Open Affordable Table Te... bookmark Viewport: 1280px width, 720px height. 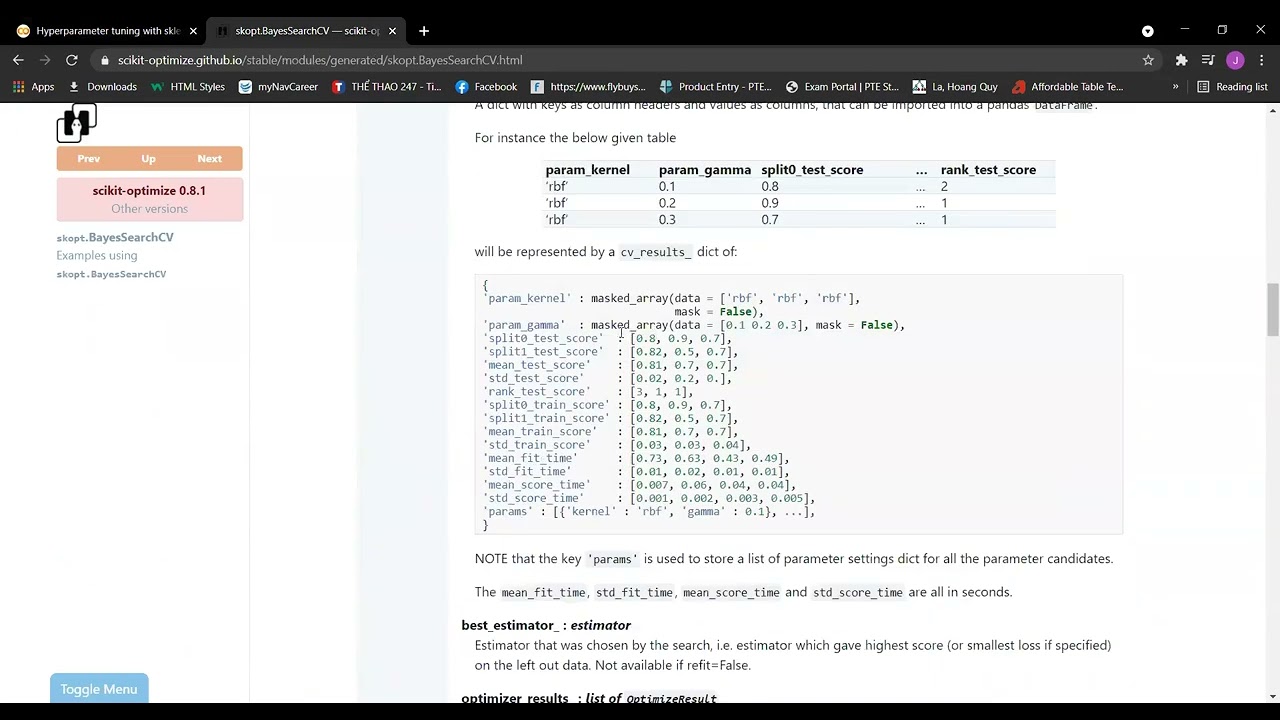point(1068,87)
